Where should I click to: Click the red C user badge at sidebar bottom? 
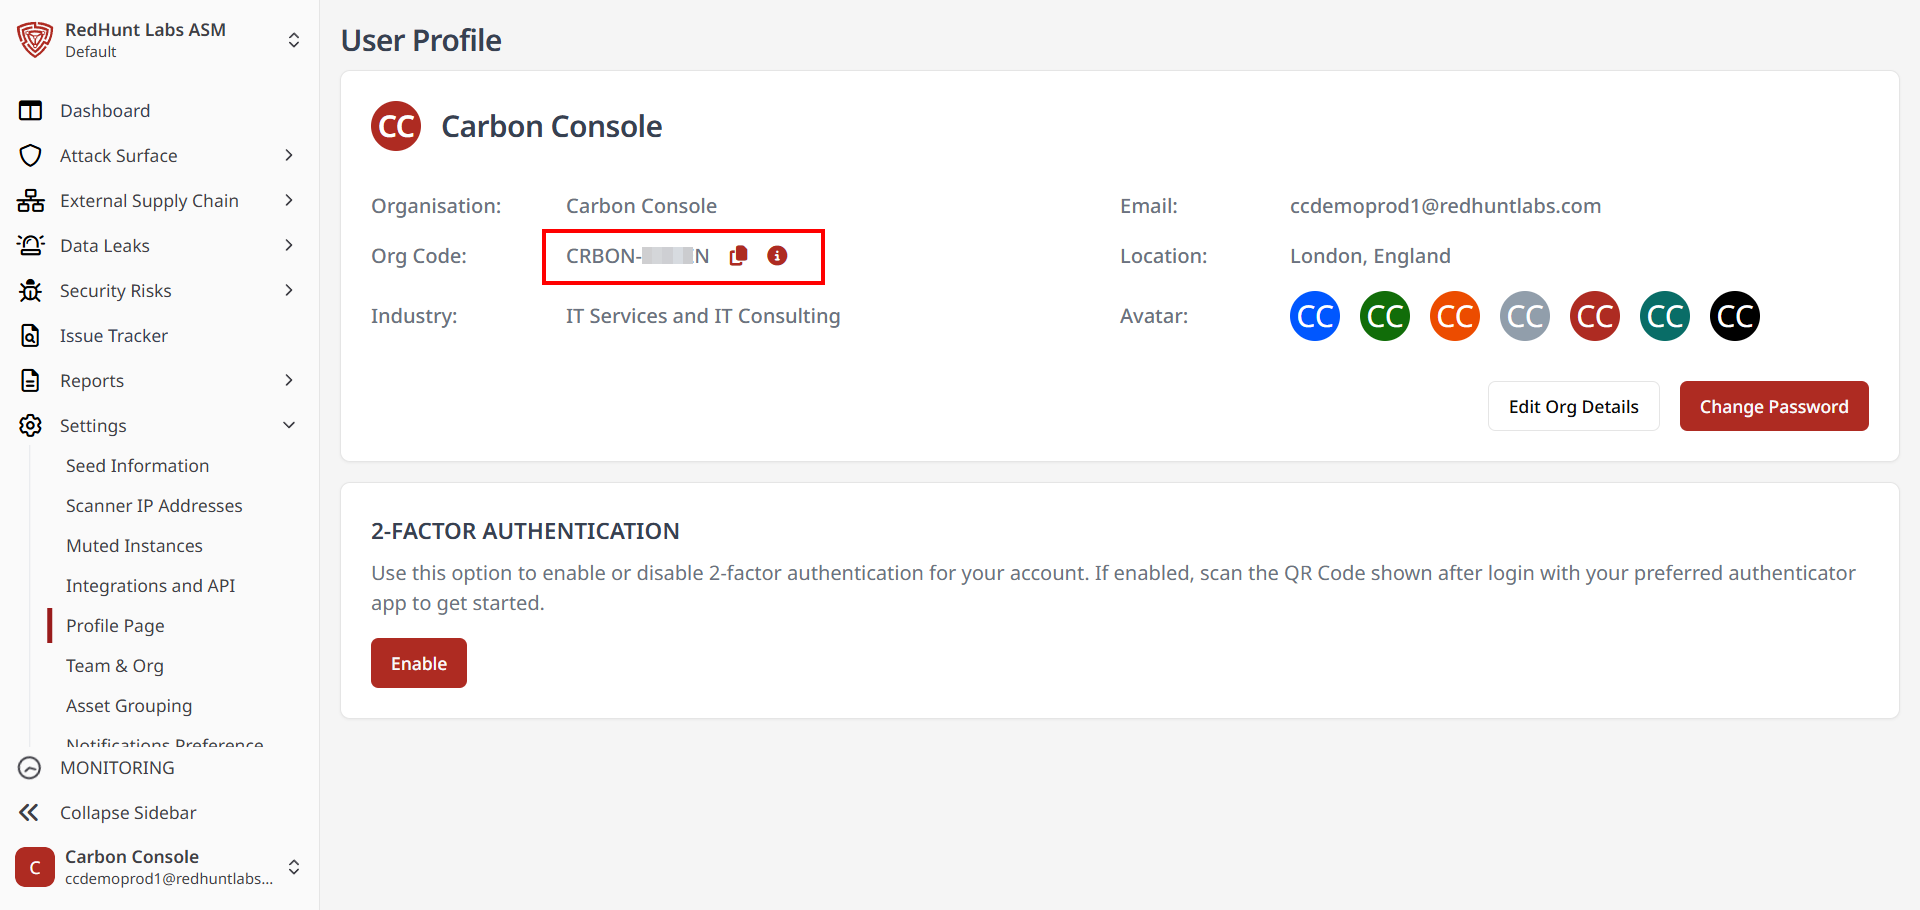[x=35, y=867]
